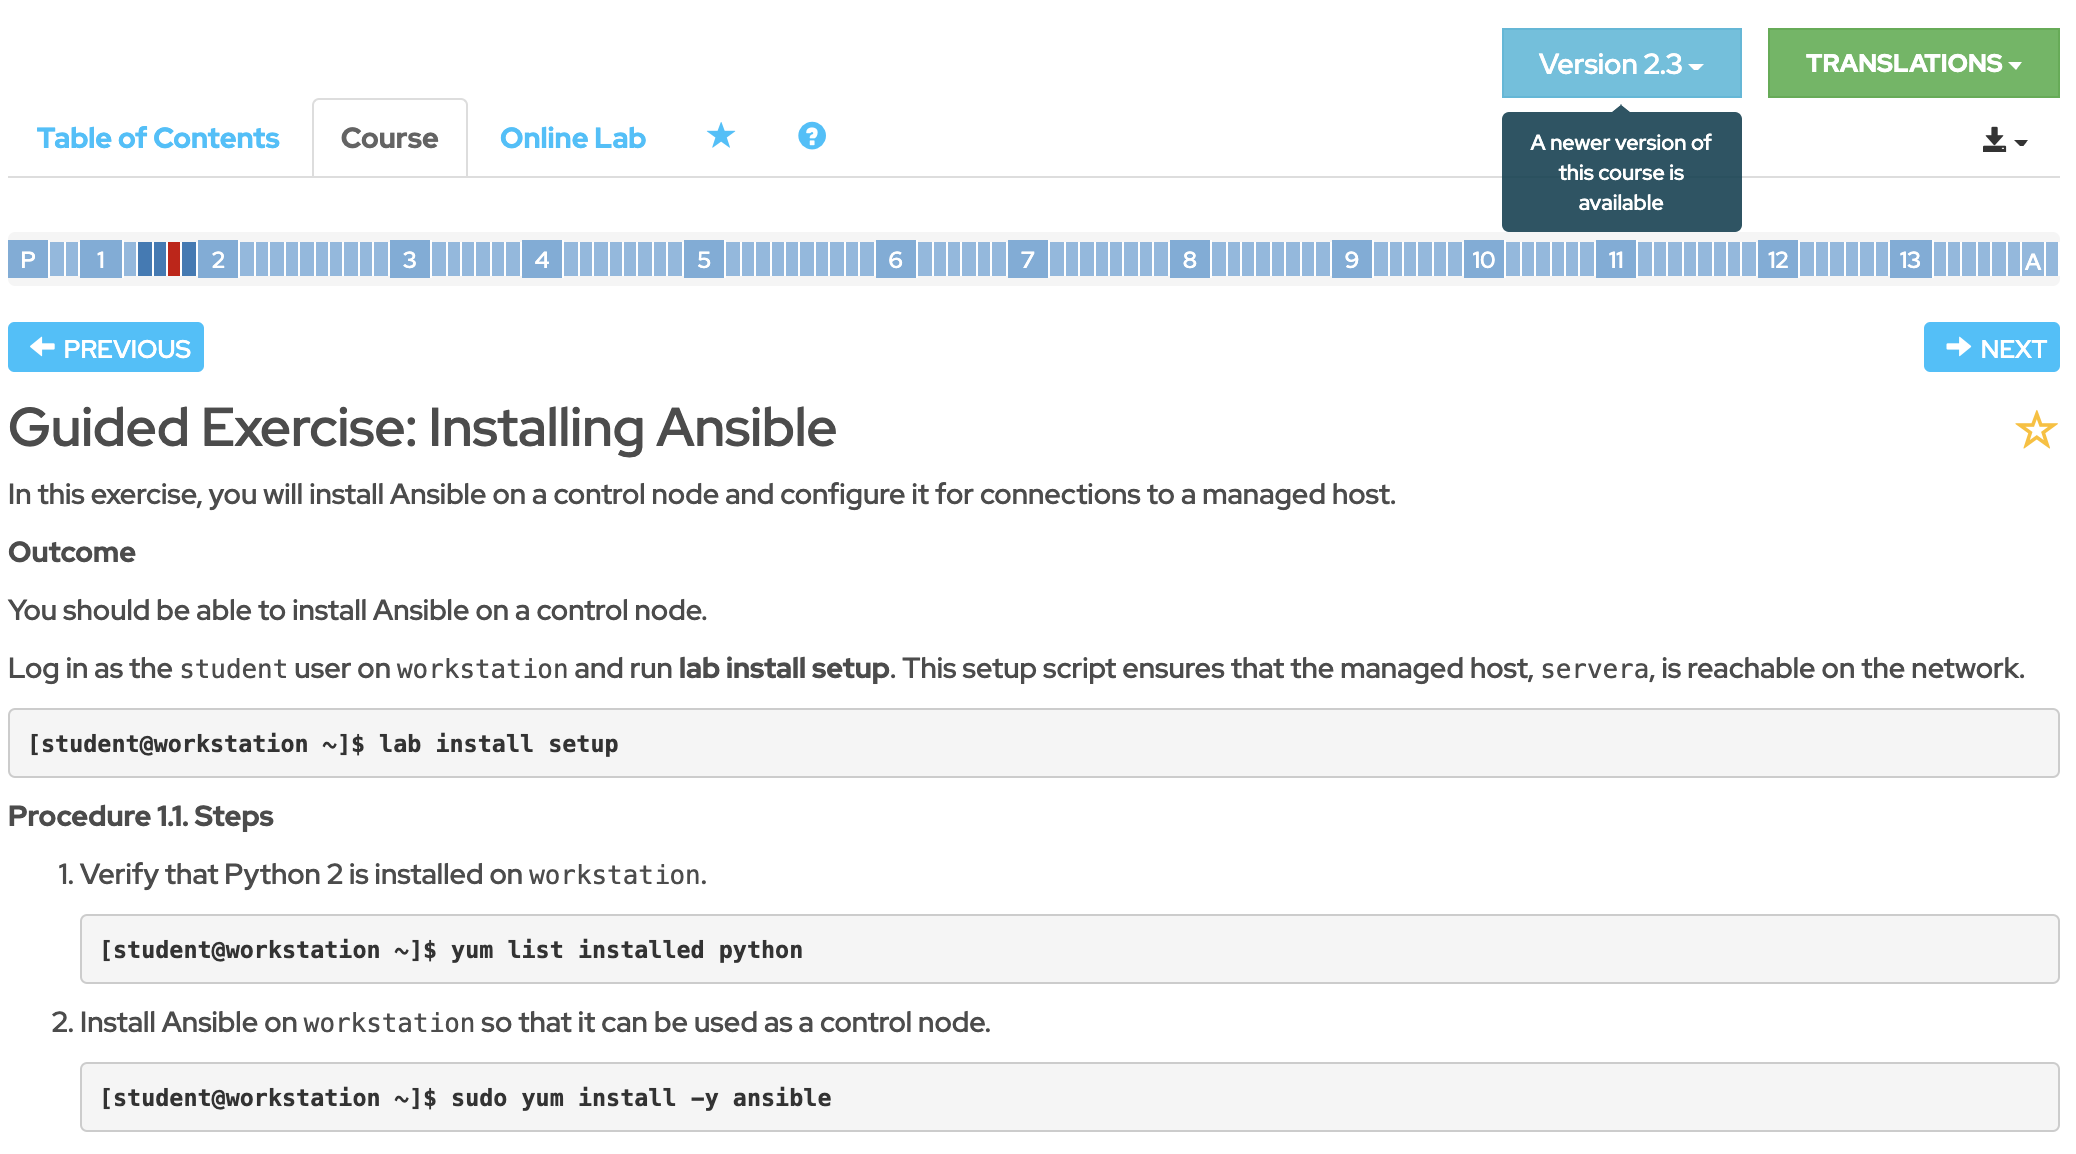Open the TRANSLATIONS dropdown
Image resolution: width=2076 pixels, height=1154 pixels.
click(1912, 63)
